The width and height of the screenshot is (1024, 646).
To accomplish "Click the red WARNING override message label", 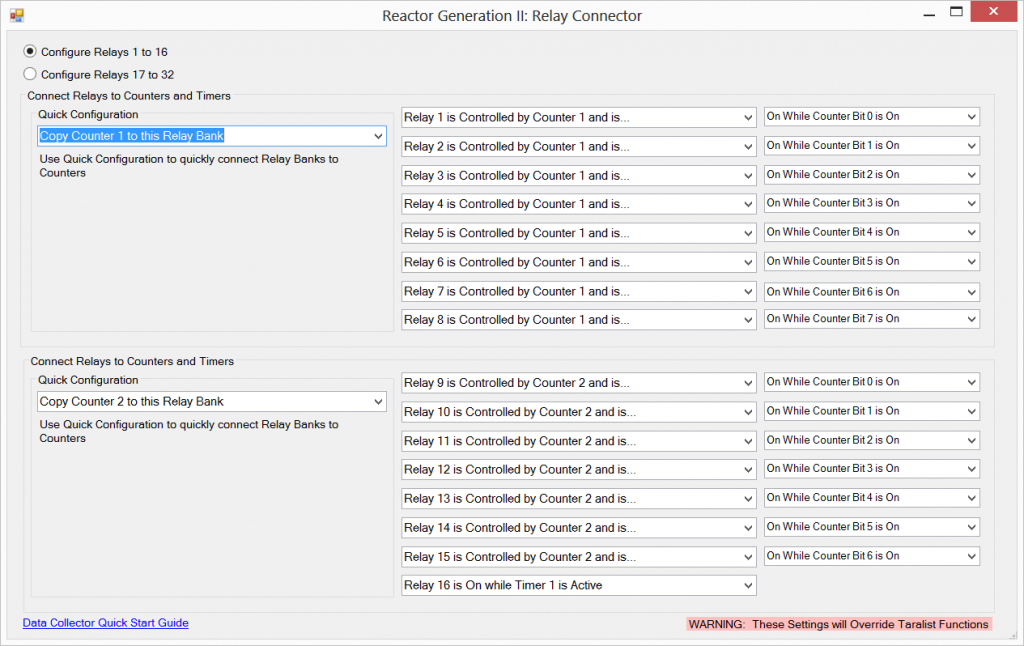I will click(838, 624).
